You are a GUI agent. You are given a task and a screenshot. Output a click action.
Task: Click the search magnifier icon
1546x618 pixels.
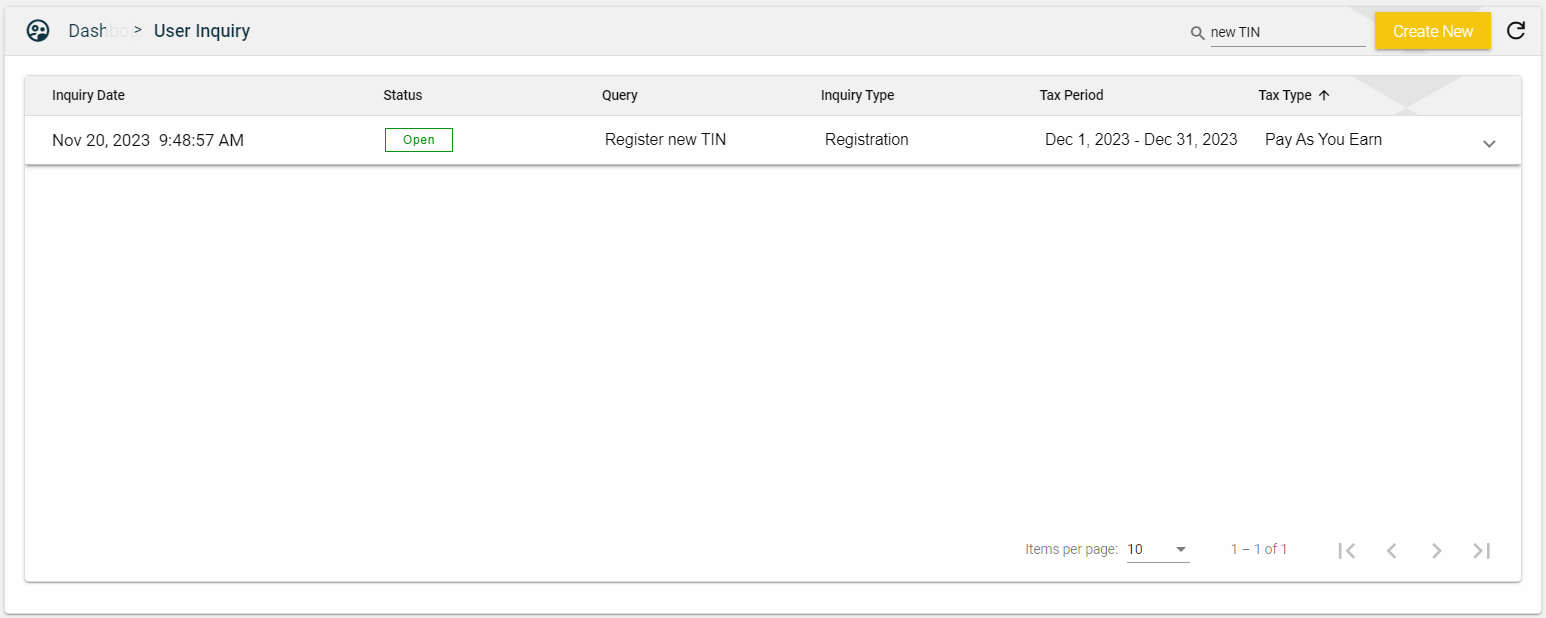click(x=1197, y=33)
